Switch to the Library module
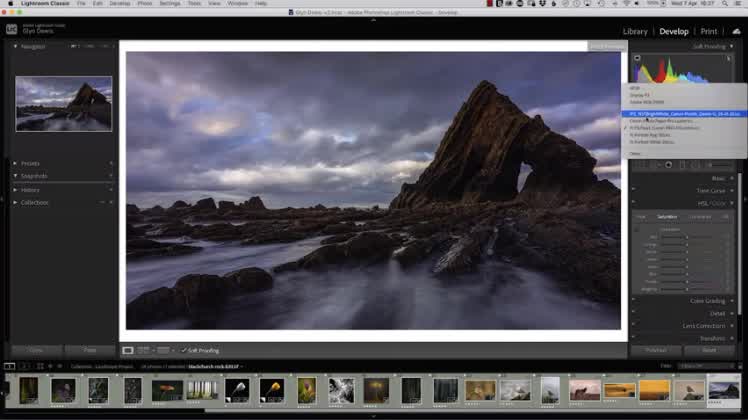This screenshot has width=748, height=420. tap(635, 32)
